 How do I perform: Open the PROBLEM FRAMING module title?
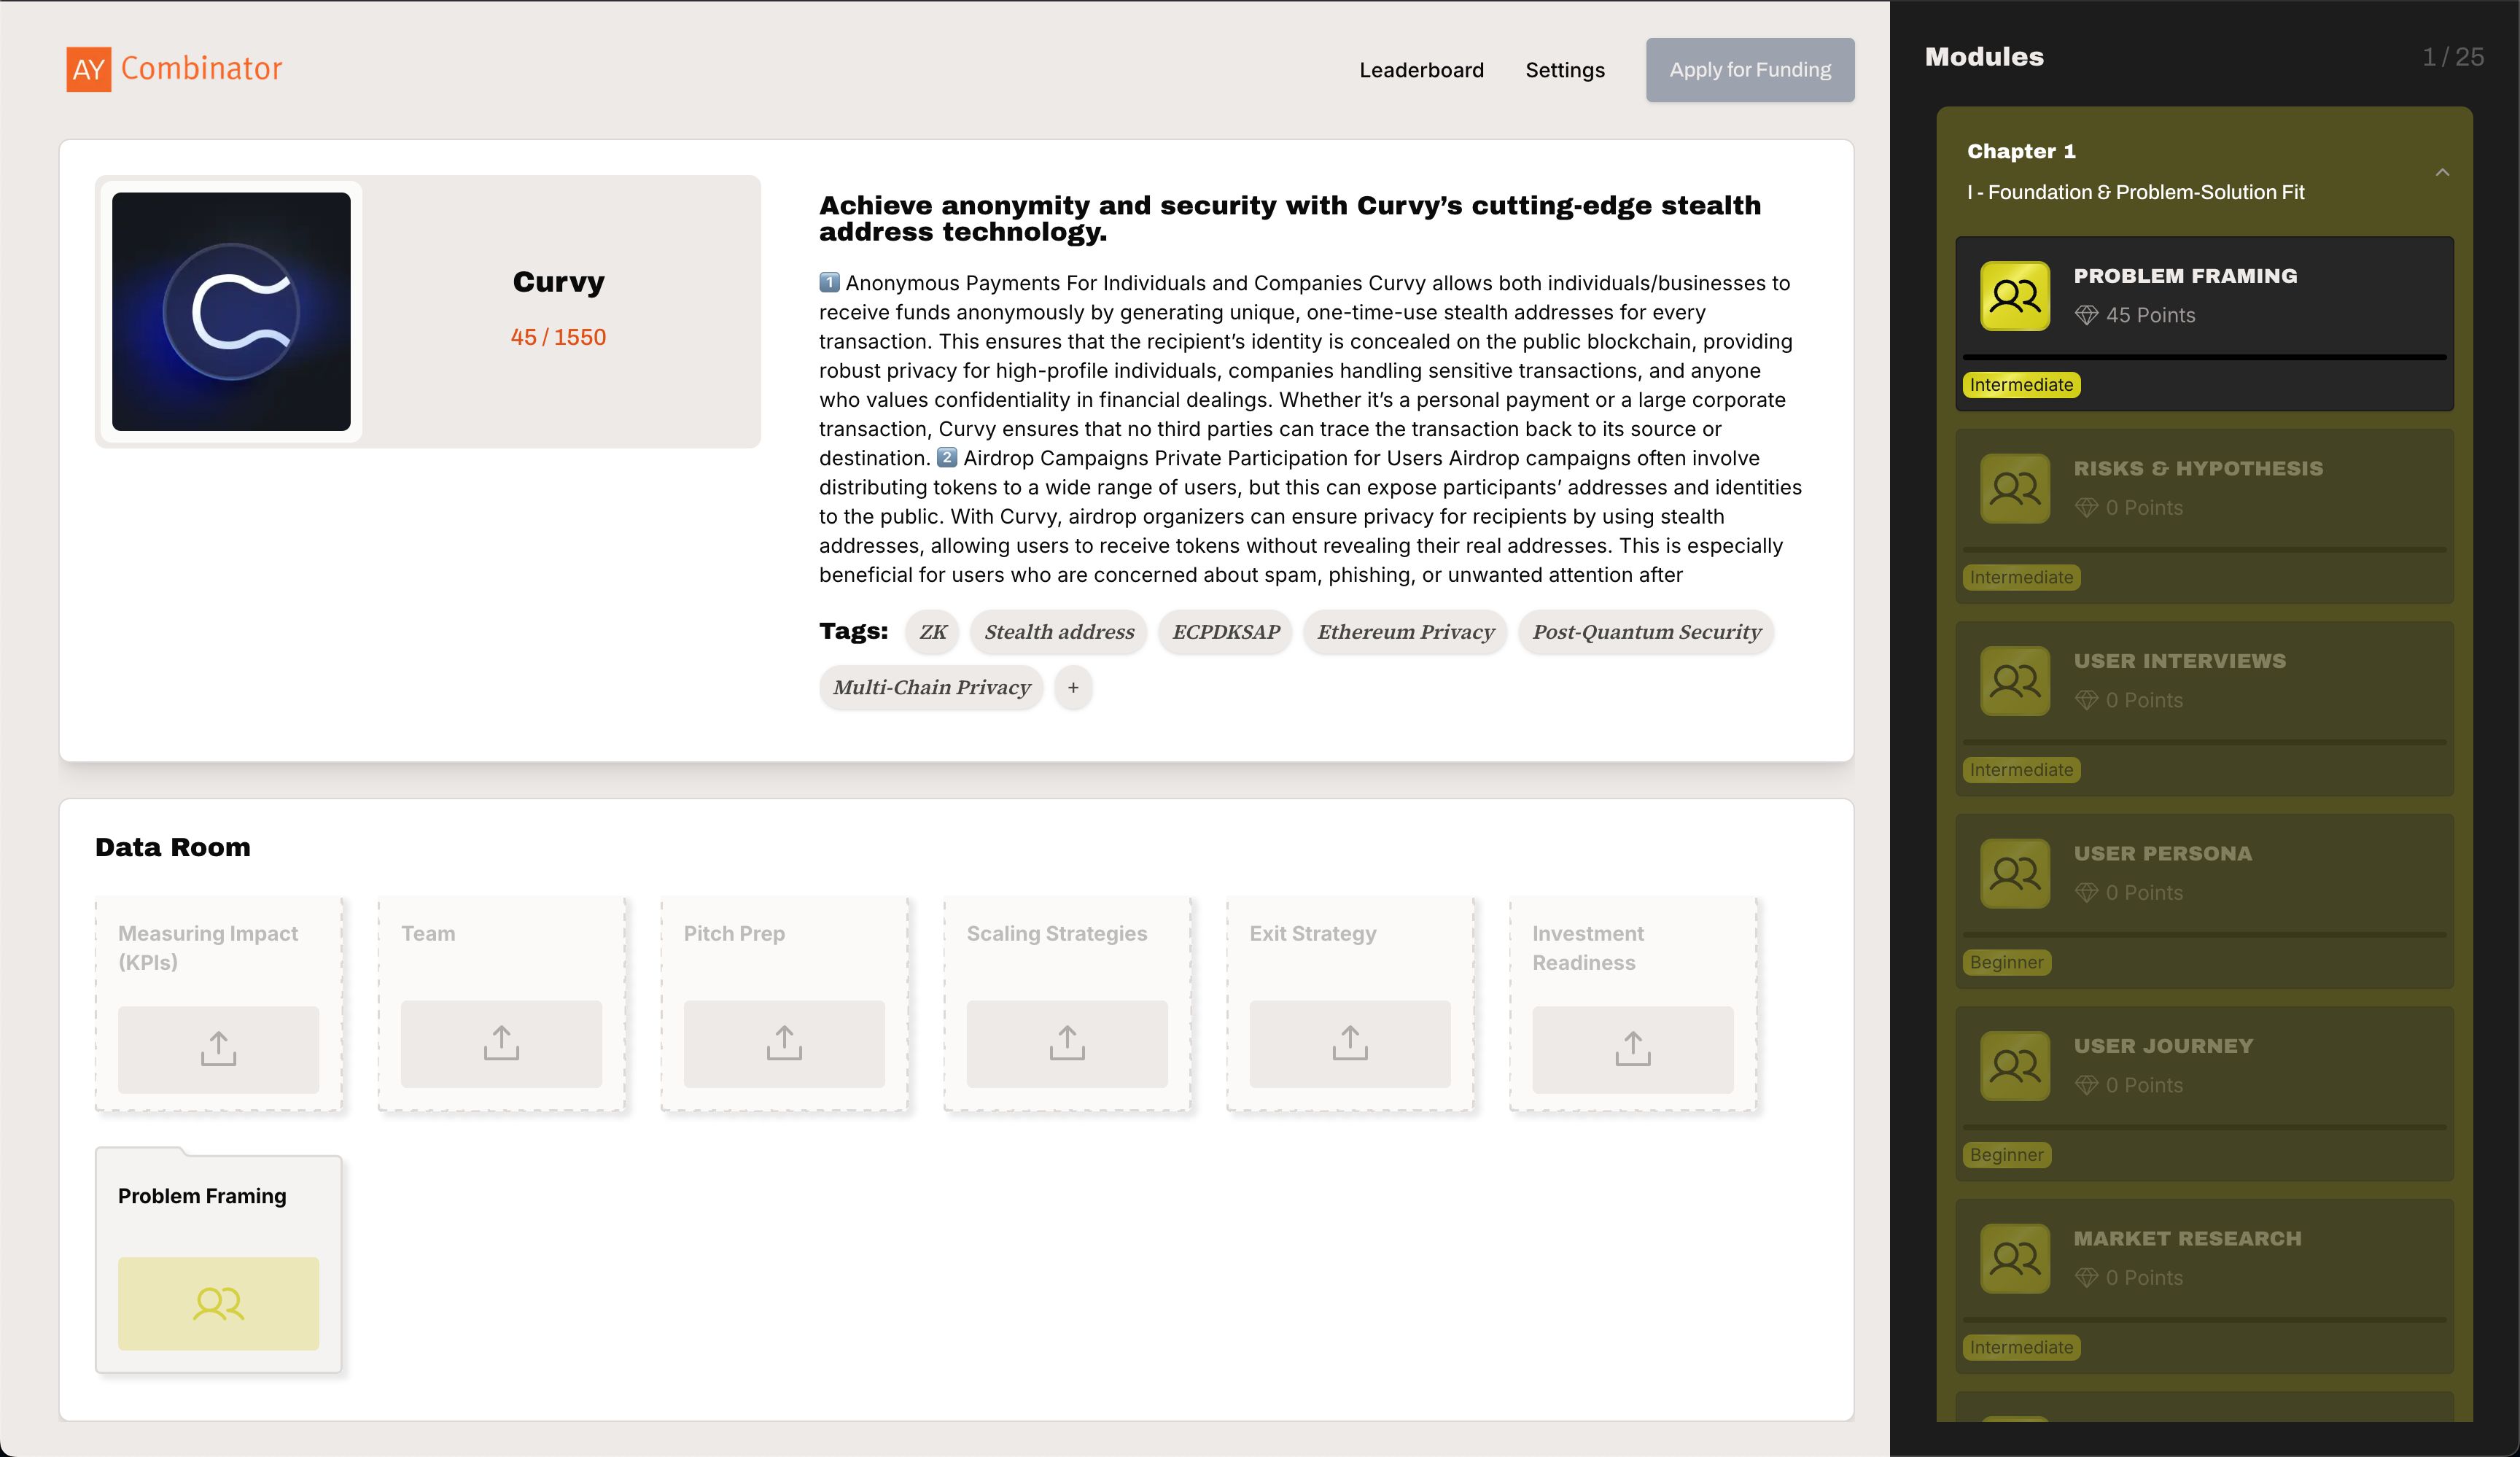(2185, 276)
